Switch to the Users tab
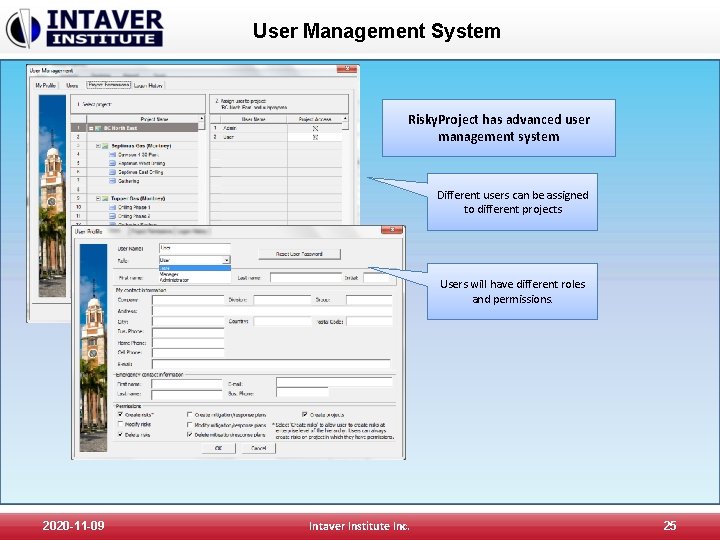The image size is (720, 540). 72,85
